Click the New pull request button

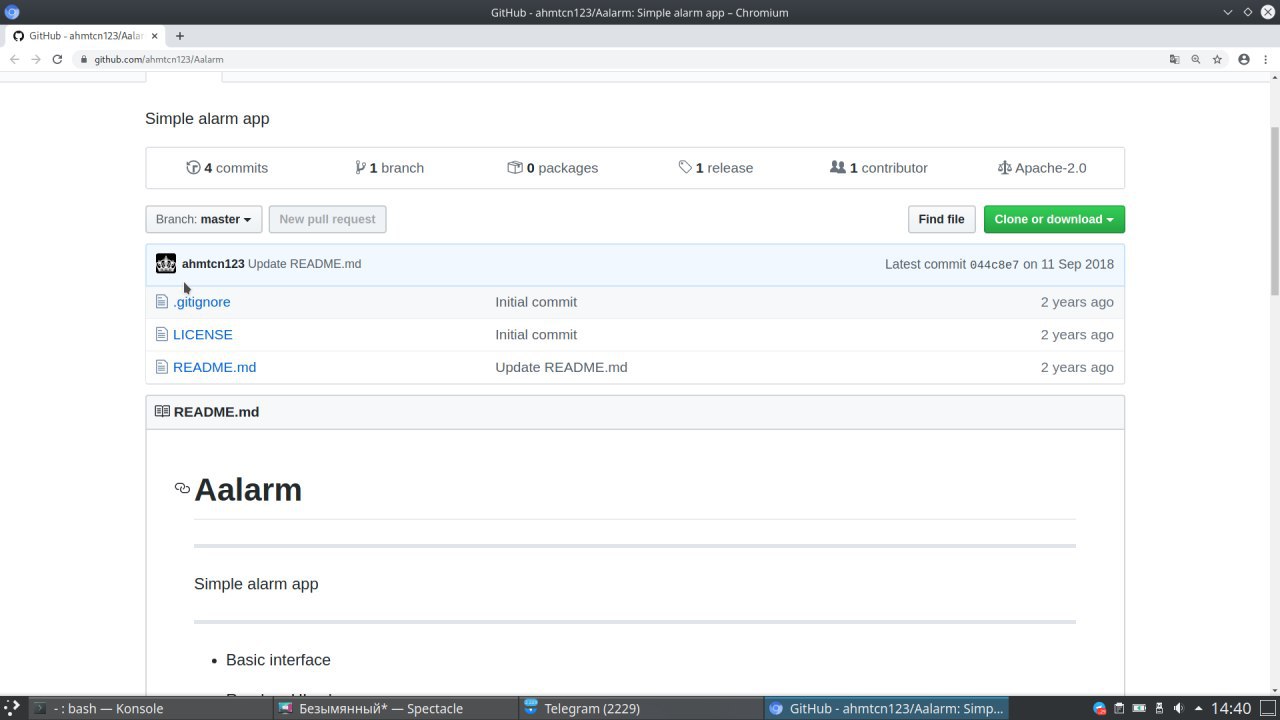327,219
